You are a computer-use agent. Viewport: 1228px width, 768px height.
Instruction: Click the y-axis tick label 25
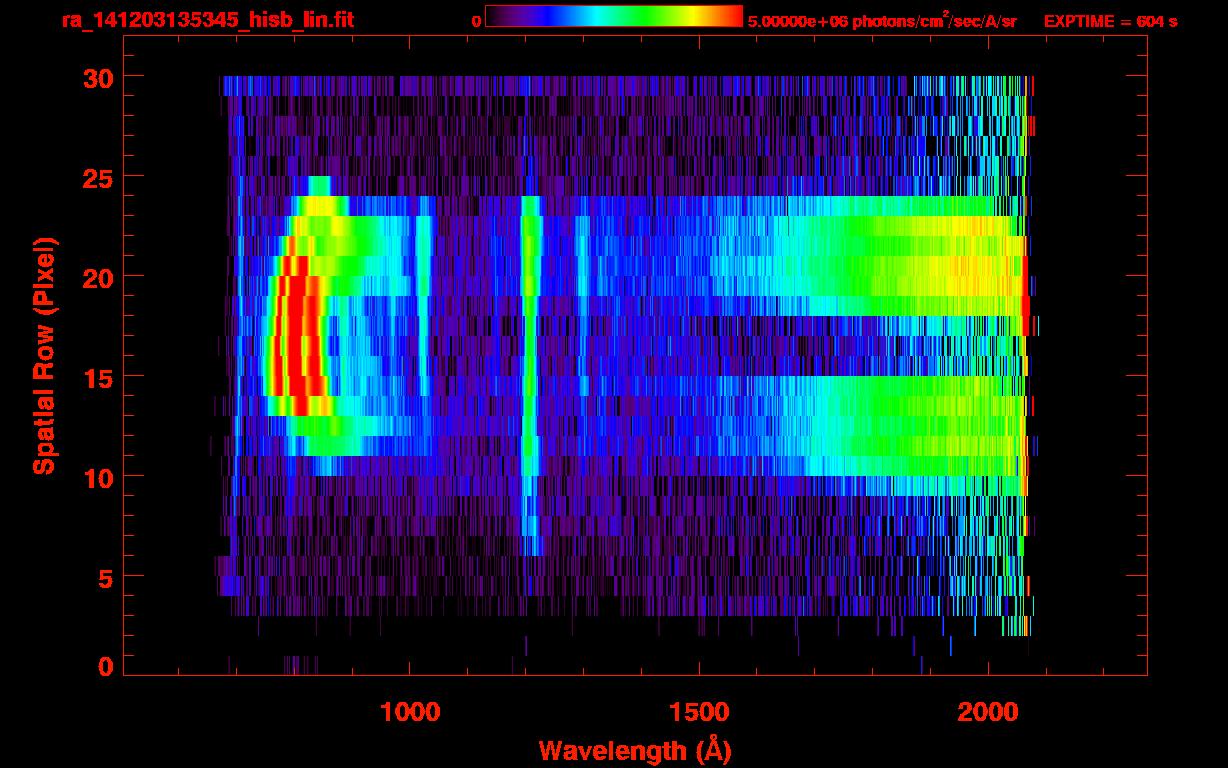pyautogui.click(x=98, y=177)
